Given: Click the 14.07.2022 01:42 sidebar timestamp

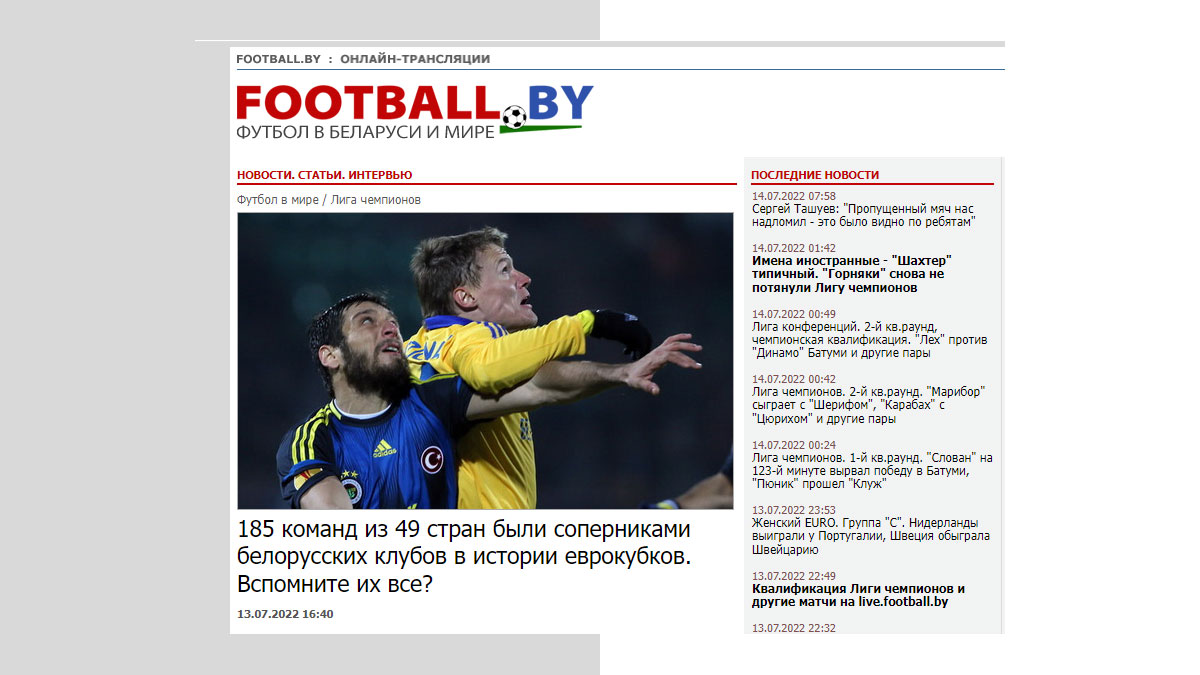Looking at the screenshot, I should click(793, 248).
